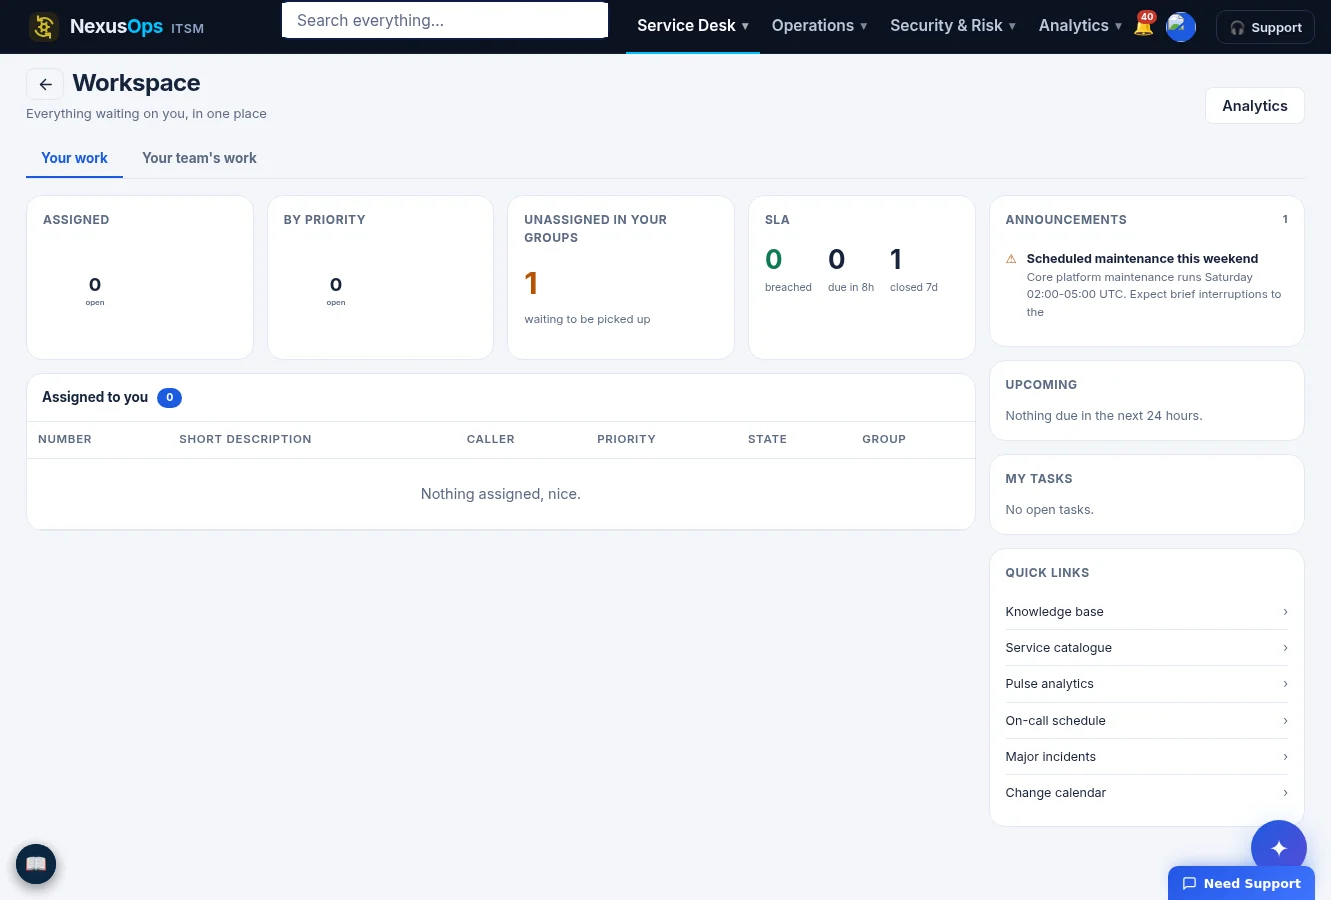Open the user avatar menu
Image resolution: width=1331 pixels, height=900 pixels.
[1181, 27]
